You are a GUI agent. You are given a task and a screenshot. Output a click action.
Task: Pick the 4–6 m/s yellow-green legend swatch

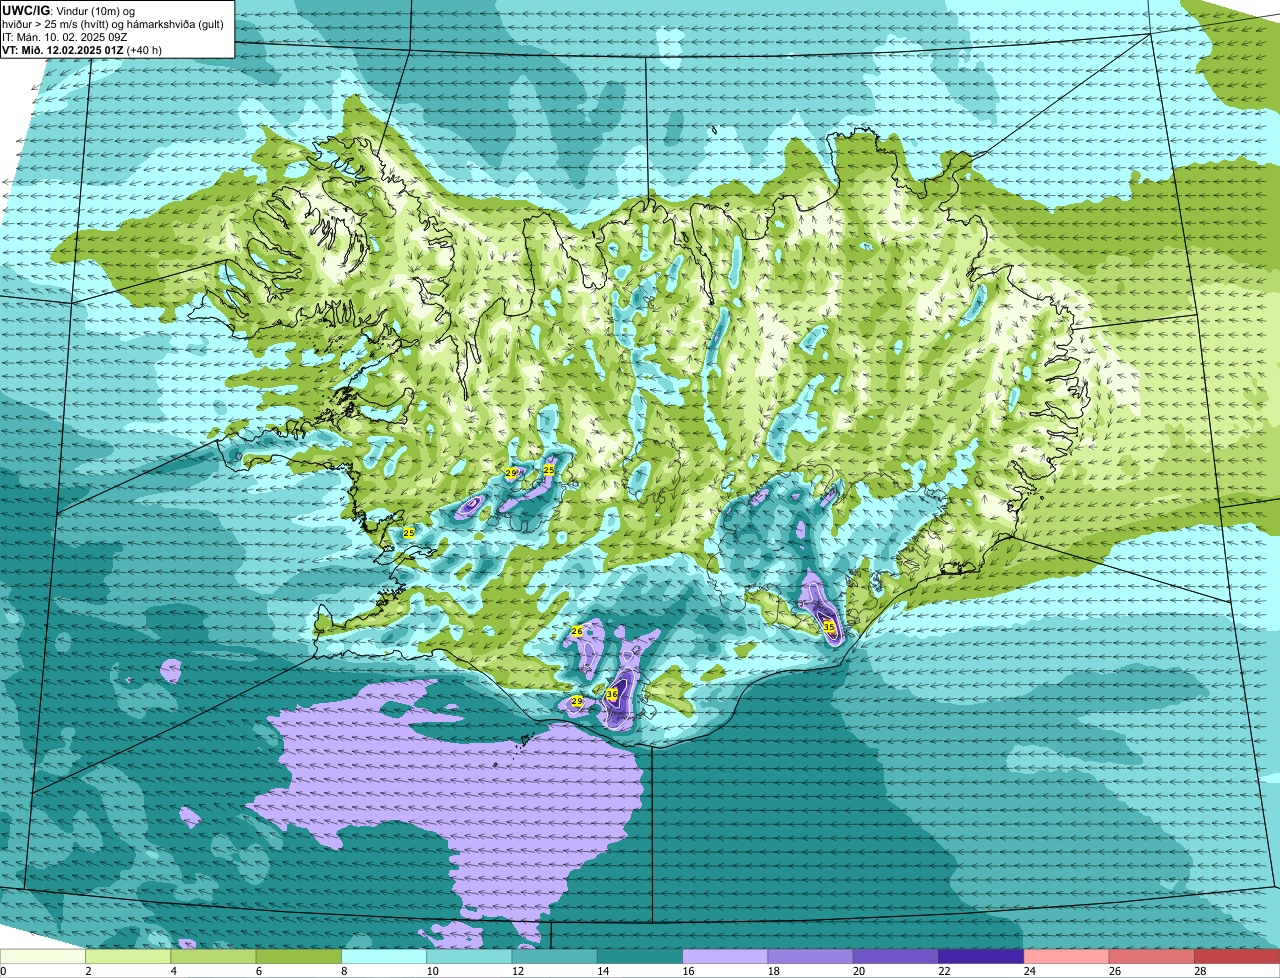coord(213,956)
